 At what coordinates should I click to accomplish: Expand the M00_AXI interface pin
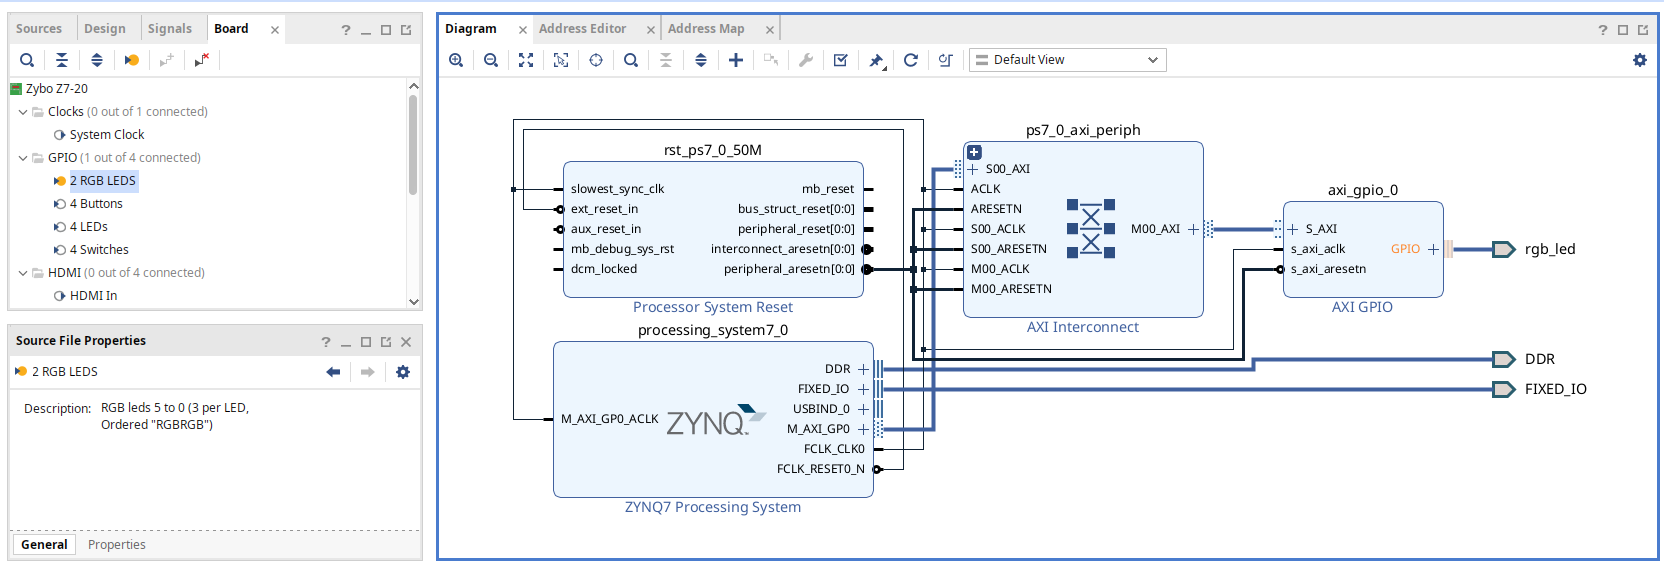pyautogui.click(x=1193, y=229)
